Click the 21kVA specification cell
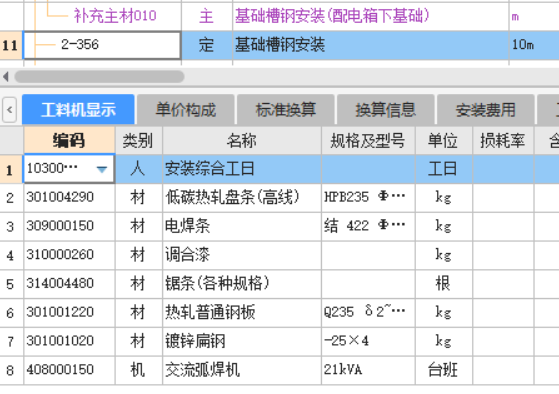The height and width of the screenshot is (394, 559). 368,370
